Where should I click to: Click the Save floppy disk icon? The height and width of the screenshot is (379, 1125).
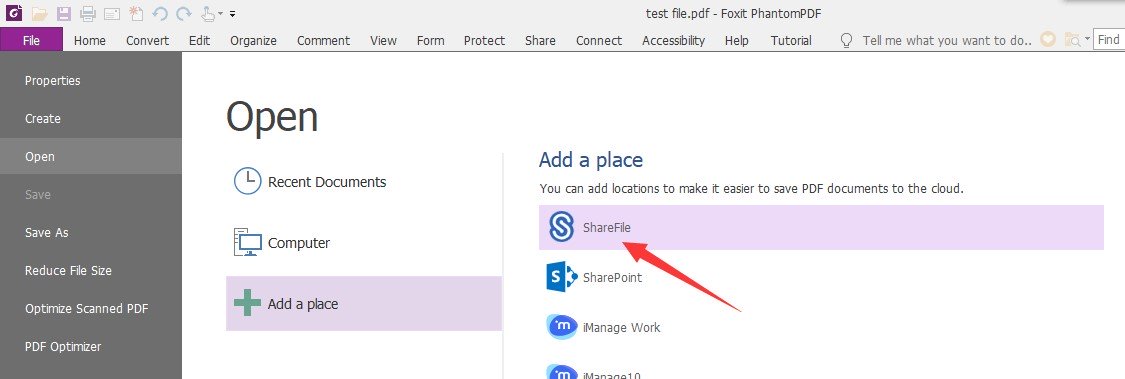coord(63,13)
